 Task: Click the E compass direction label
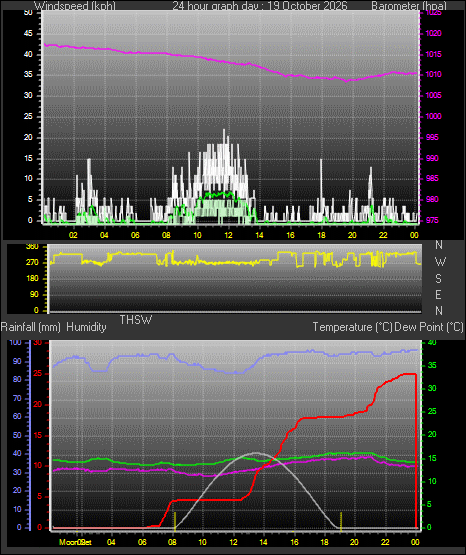[438, 294]
